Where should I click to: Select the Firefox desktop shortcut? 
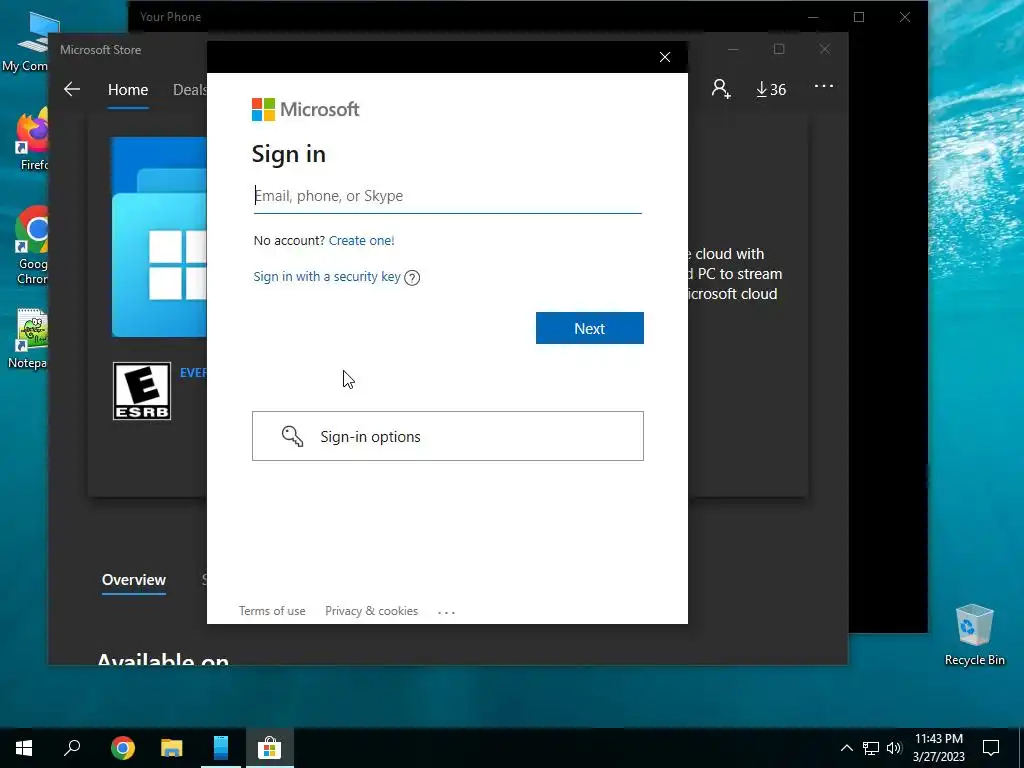(x=31, y=140)
